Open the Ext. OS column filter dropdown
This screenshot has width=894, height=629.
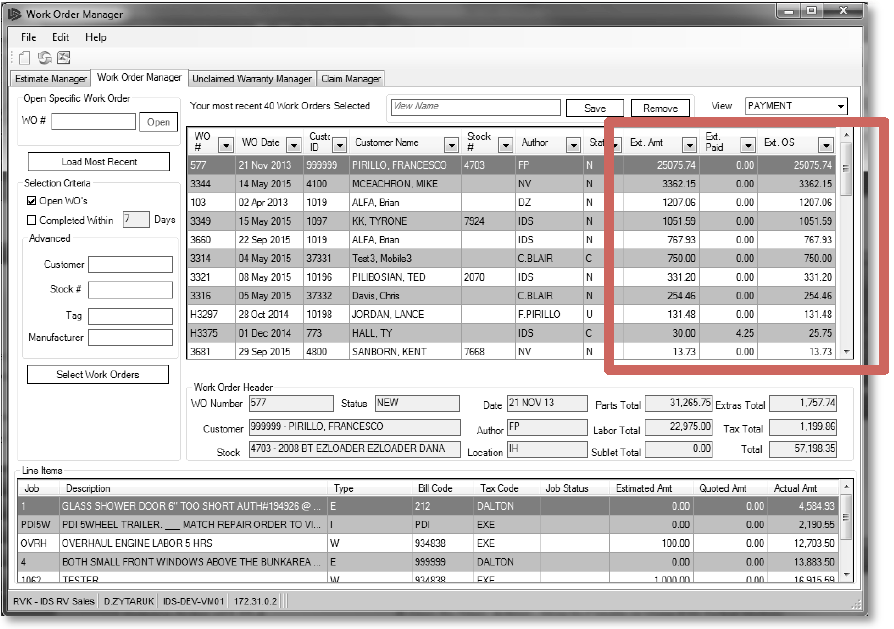click(826, 146)
